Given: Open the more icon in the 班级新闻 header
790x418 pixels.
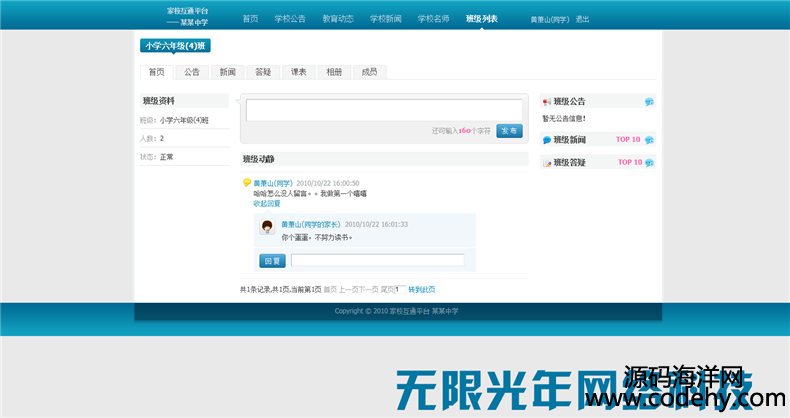Looking at the screenshot, I should point(649,140).
